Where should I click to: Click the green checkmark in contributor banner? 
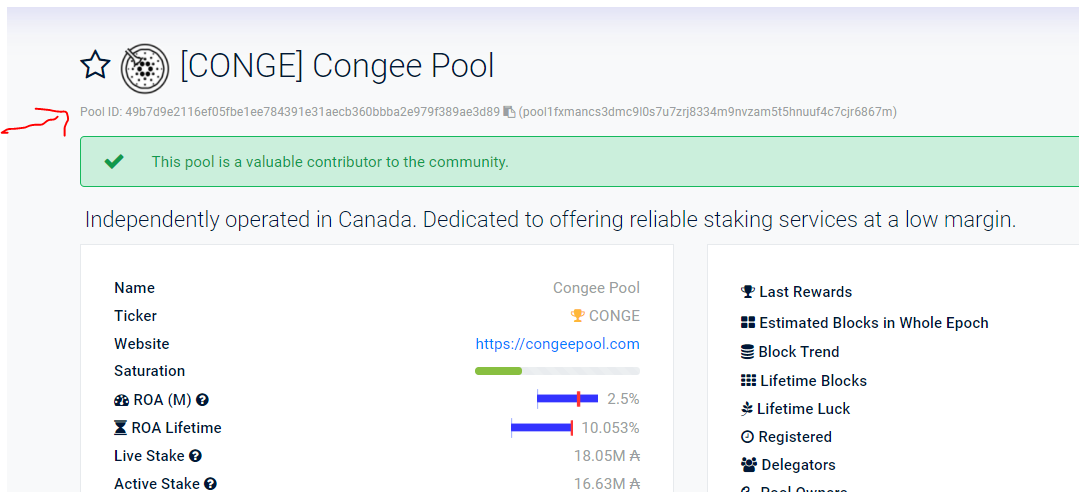114,162
